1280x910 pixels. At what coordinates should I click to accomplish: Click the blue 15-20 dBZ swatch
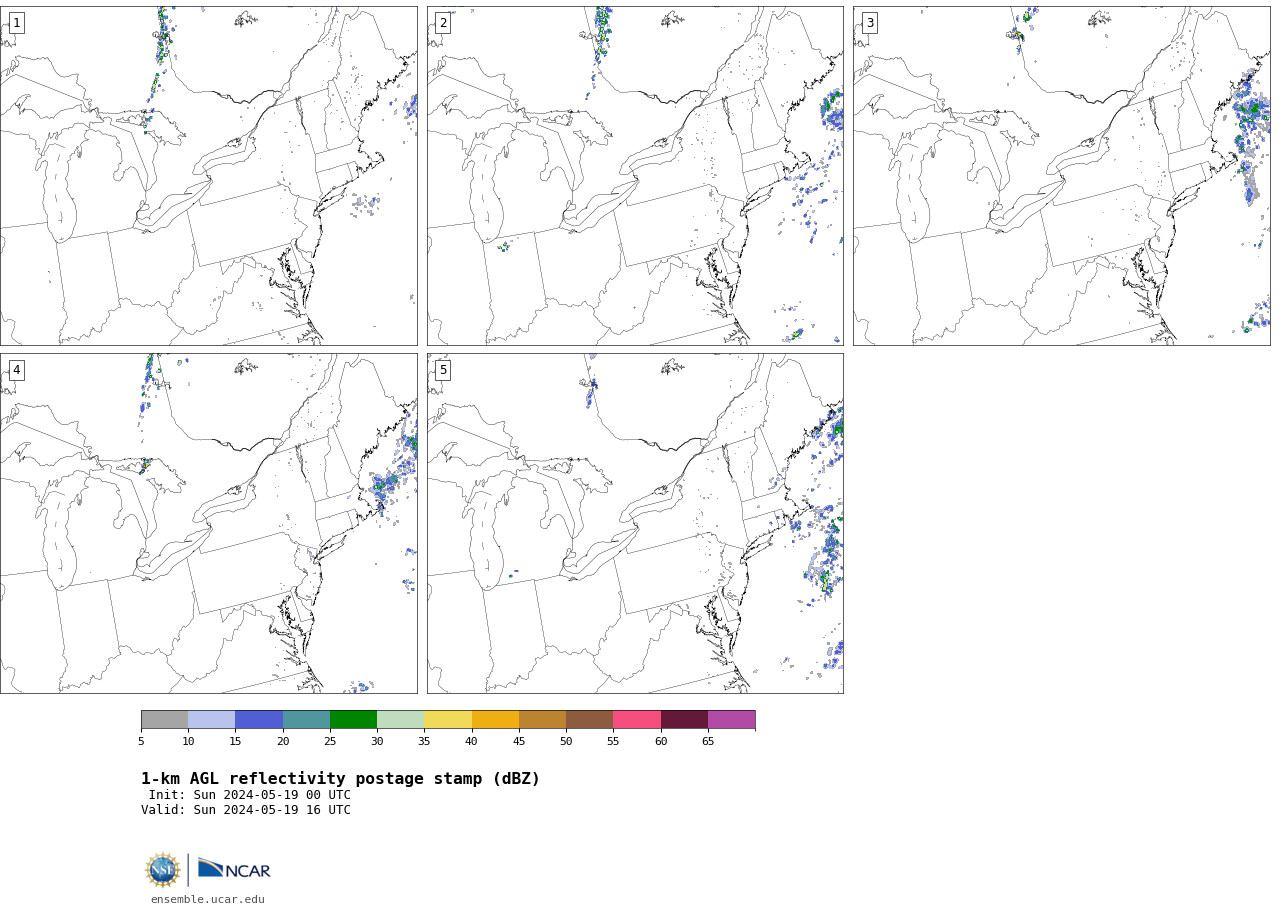coord(259,720)
